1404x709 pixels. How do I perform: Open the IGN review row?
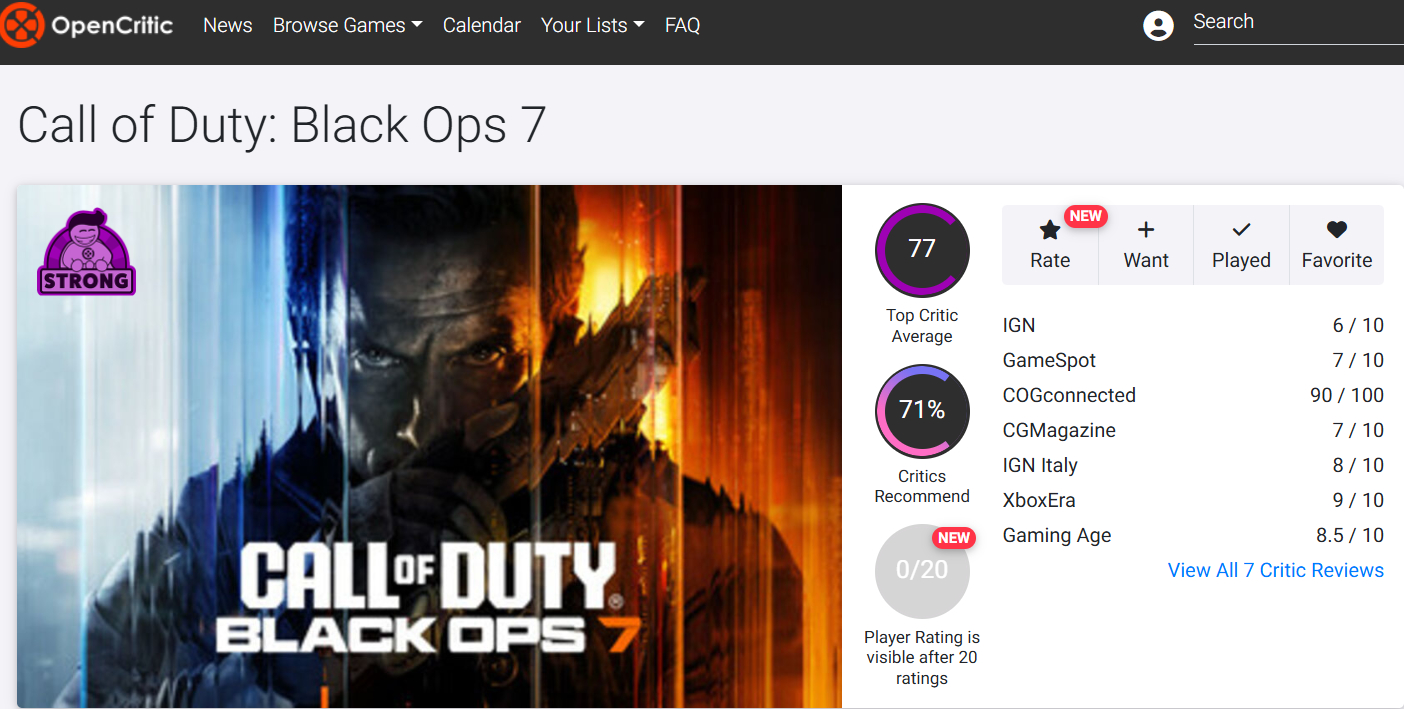1193,325
